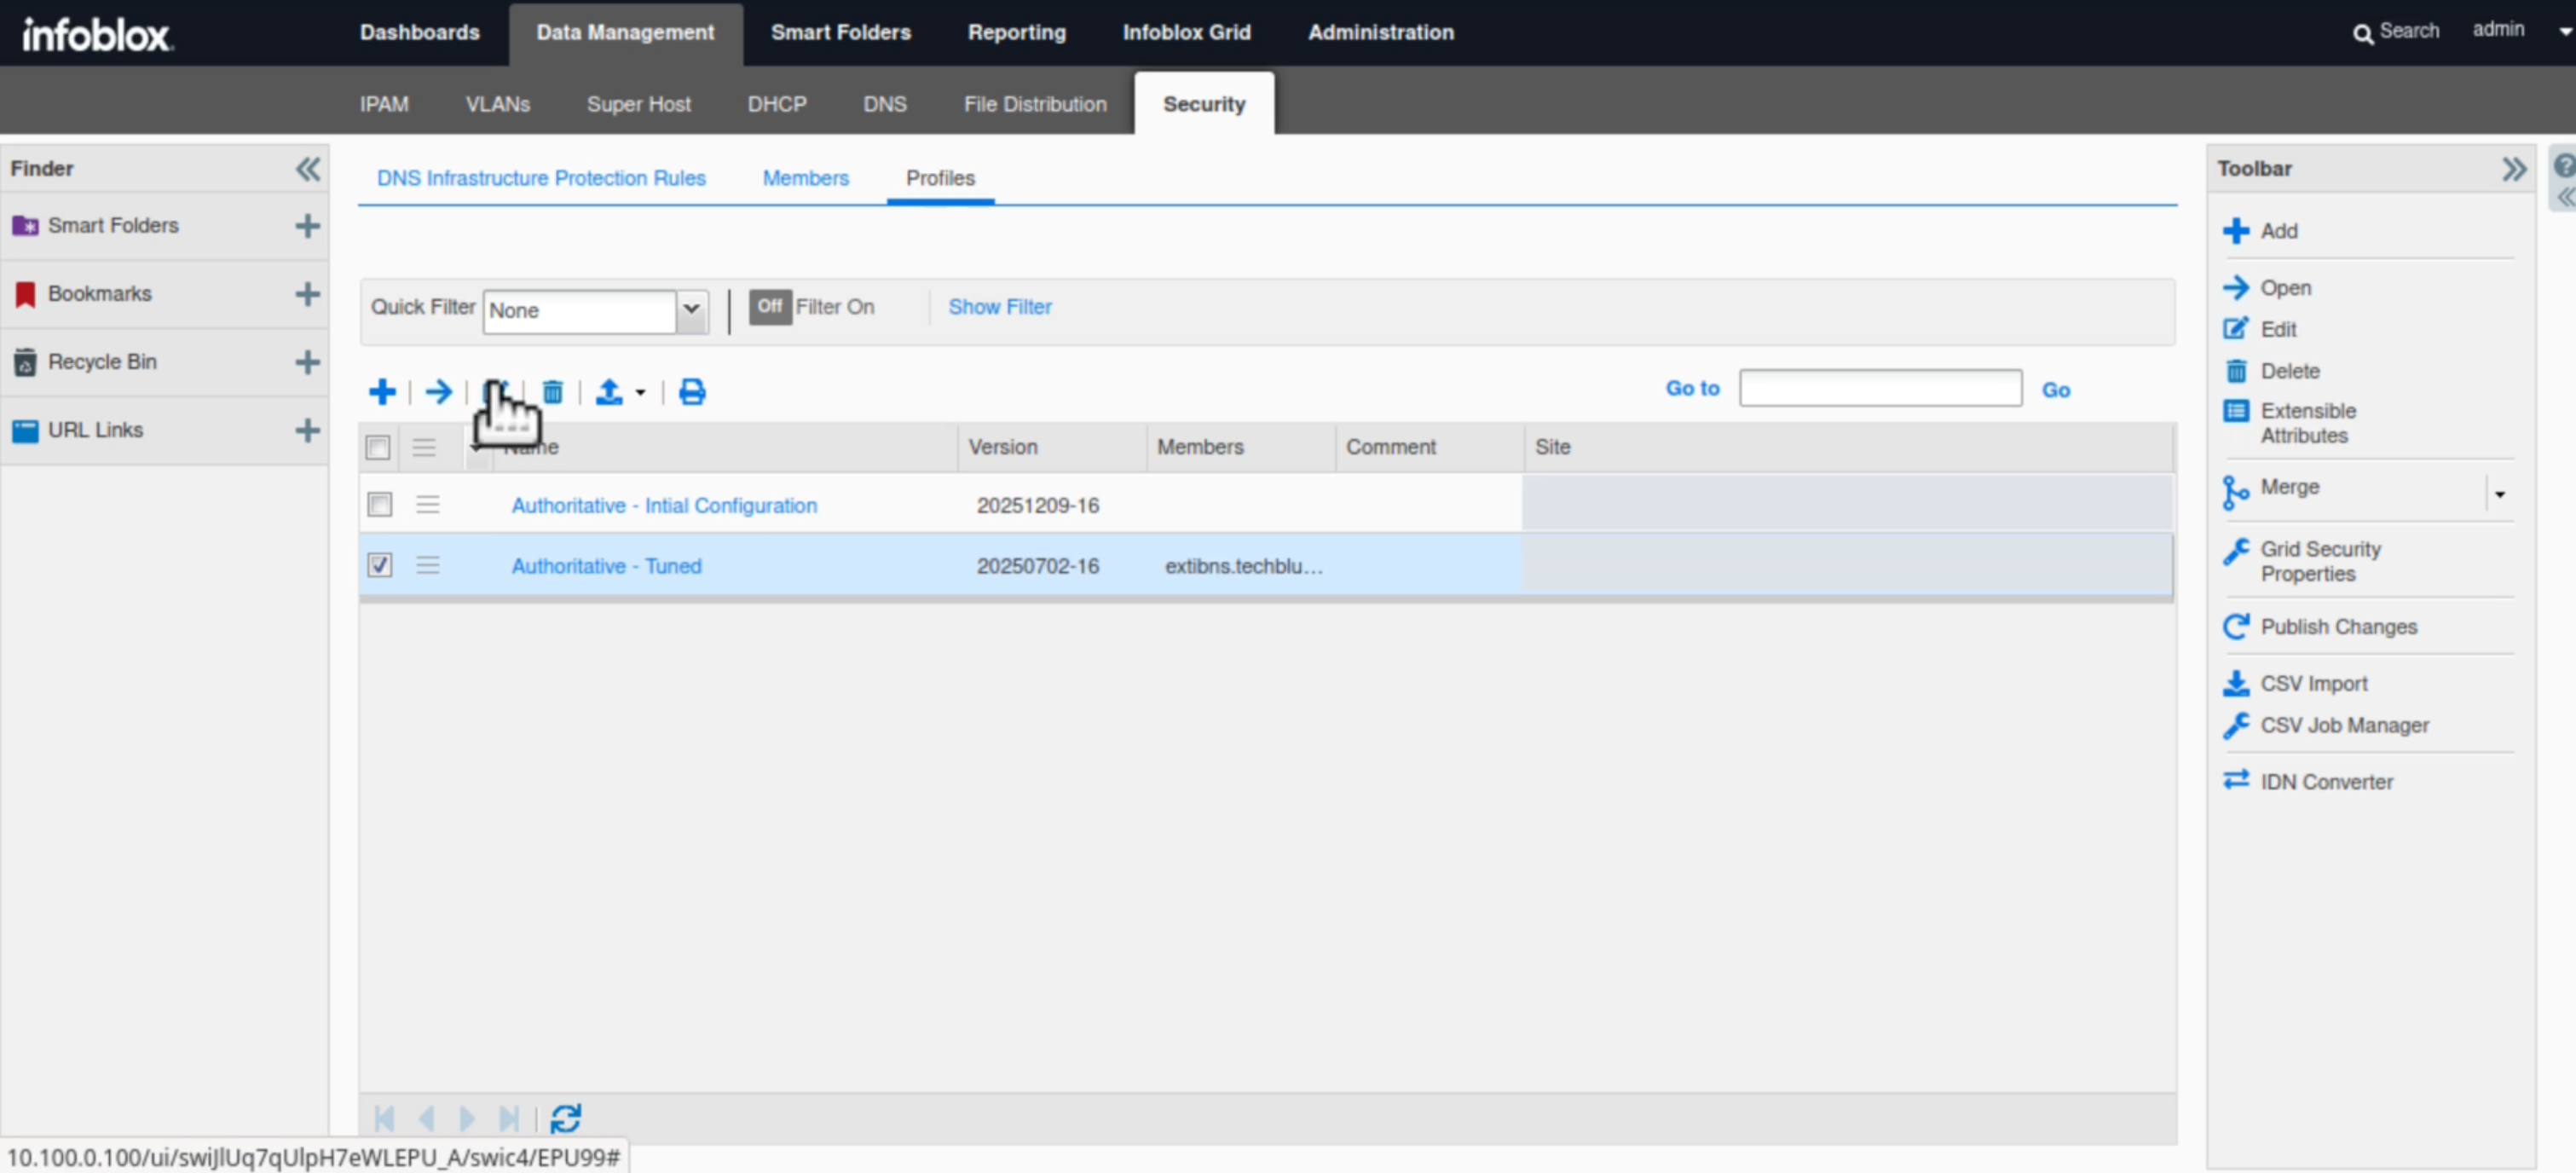
Task: Uncheck the Authoritative - Tuned row checkbox
Action: tap(380, 565)
